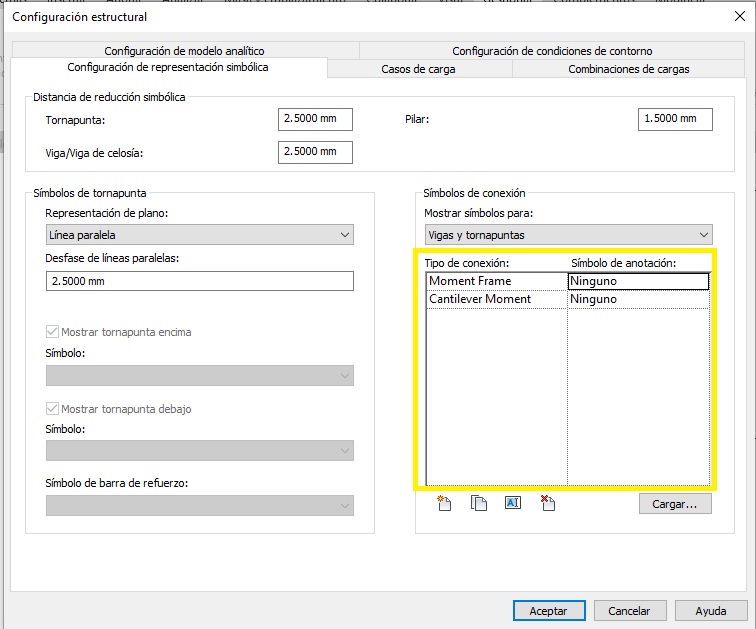Toggle Mostrar tornapunta debajo checkbox

53,409
